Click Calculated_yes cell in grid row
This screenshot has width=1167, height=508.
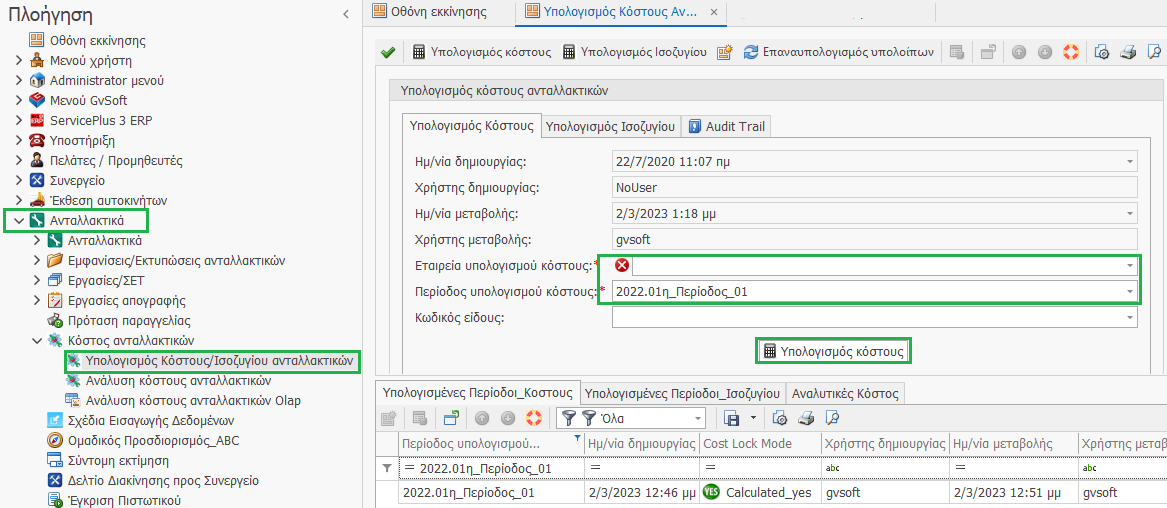(760, 492)
